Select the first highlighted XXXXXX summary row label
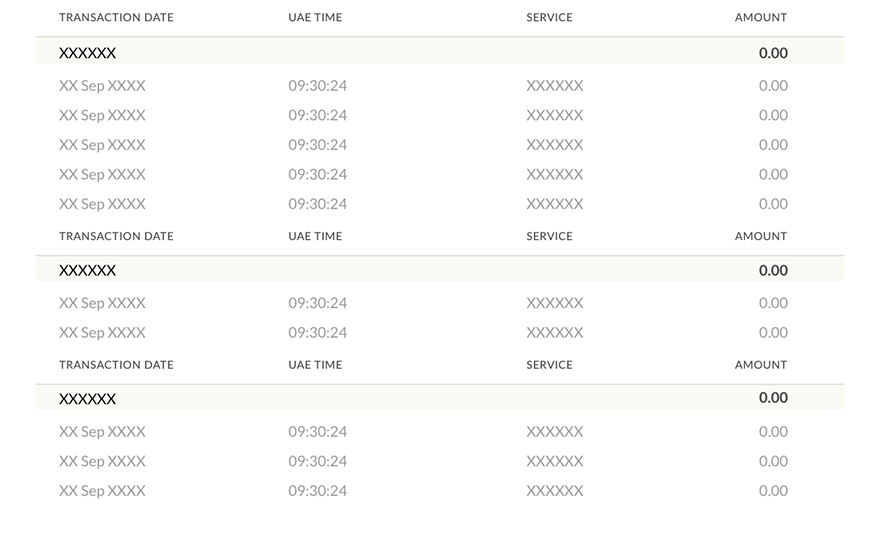Viewport: 880px width, 534px height. click(x=88, y=53)
